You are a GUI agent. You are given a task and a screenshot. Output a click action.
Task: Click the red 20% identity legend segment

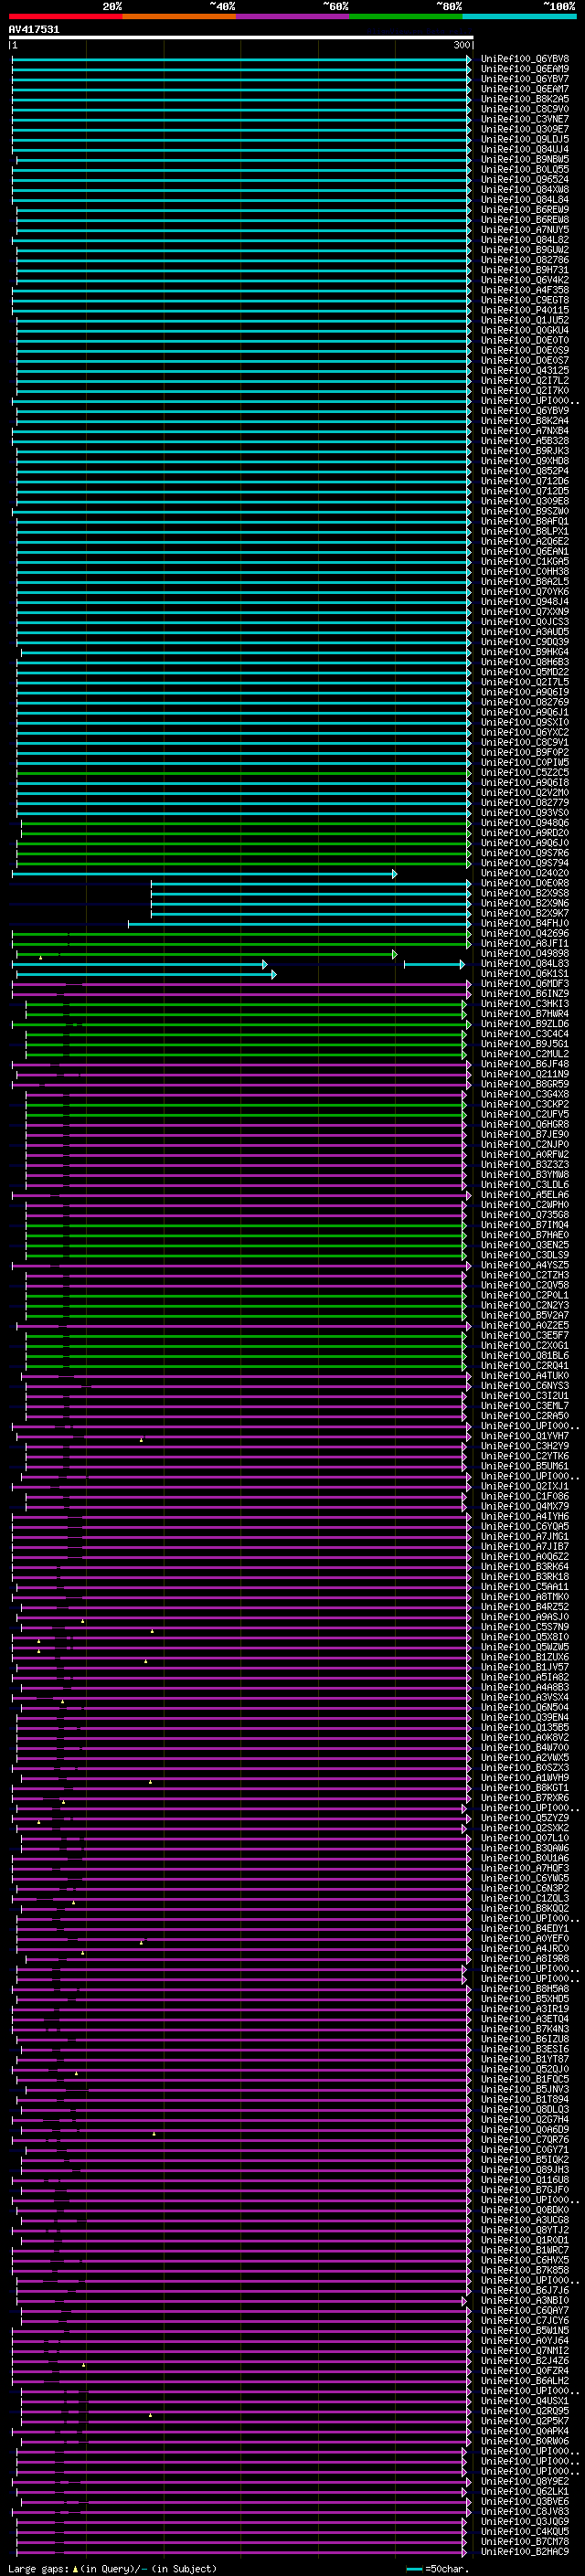(65, 17)
